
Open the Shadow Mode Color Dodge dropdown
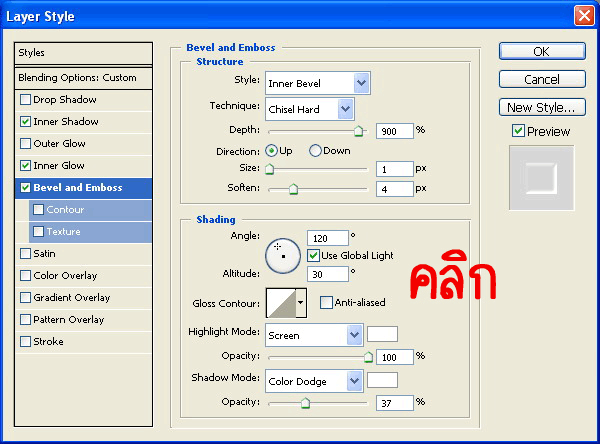click(313, 381)
